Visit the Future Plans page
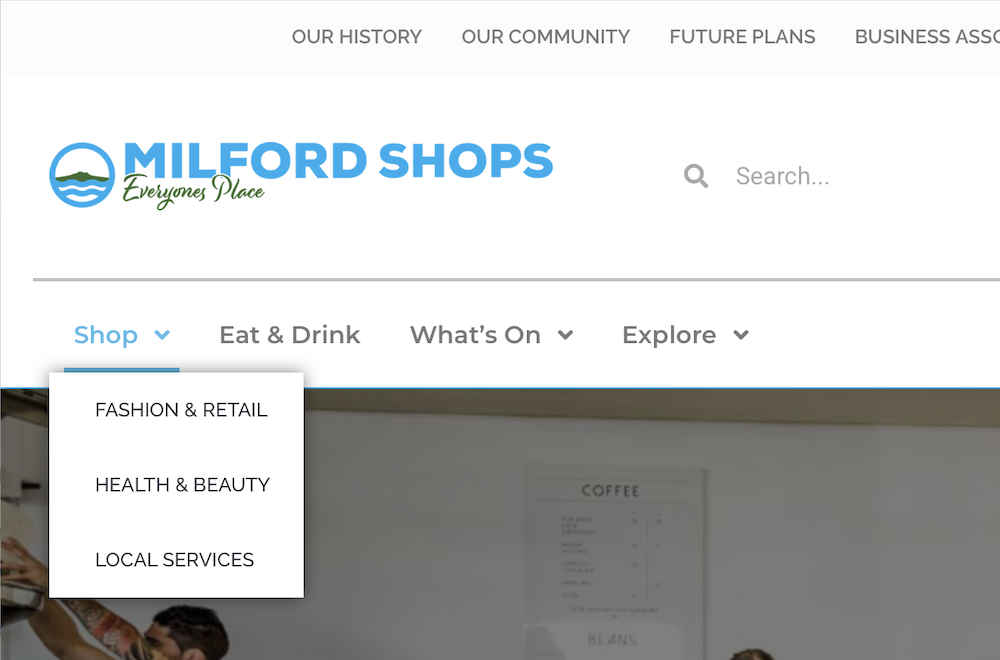 click(x=742, y=37)
